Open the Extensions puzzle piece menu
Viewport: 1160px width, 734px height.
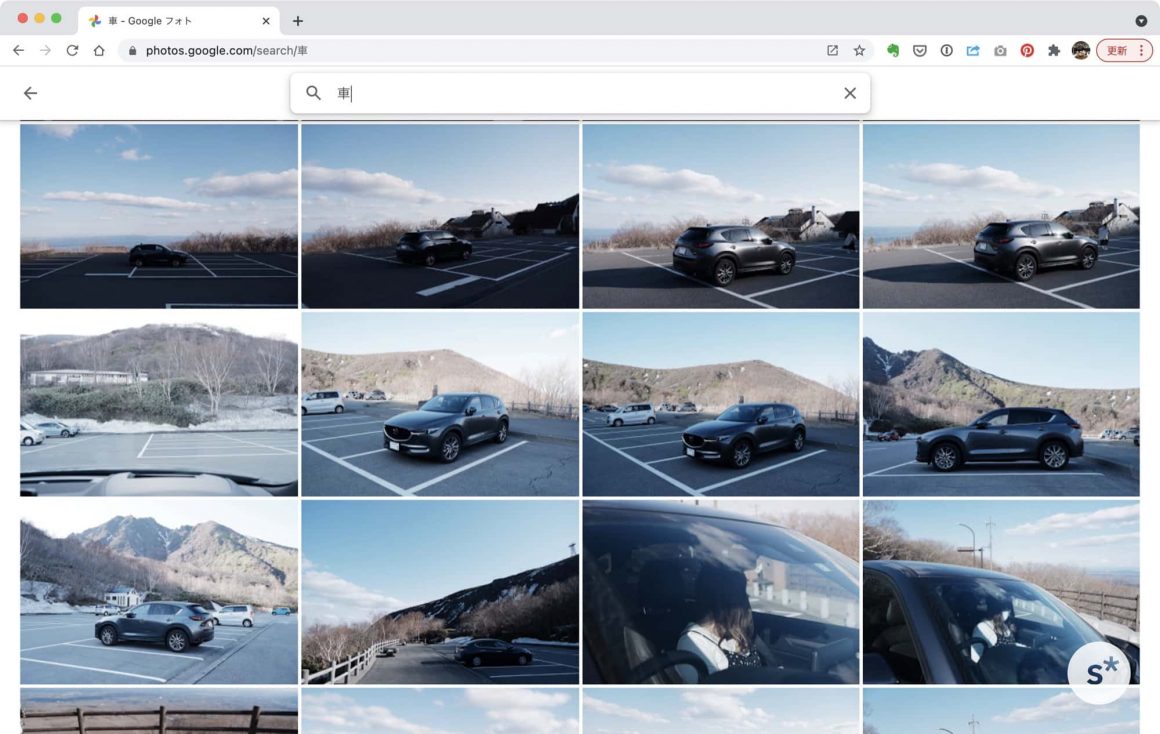tap(1053, 50)
